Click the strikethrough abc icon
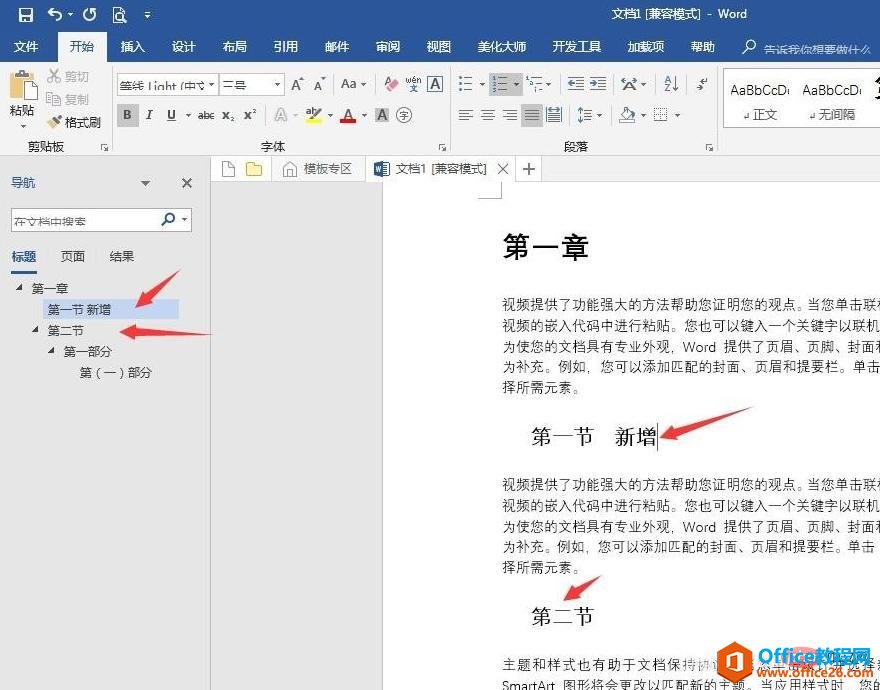Screen dimensions: 880x690 206,115
